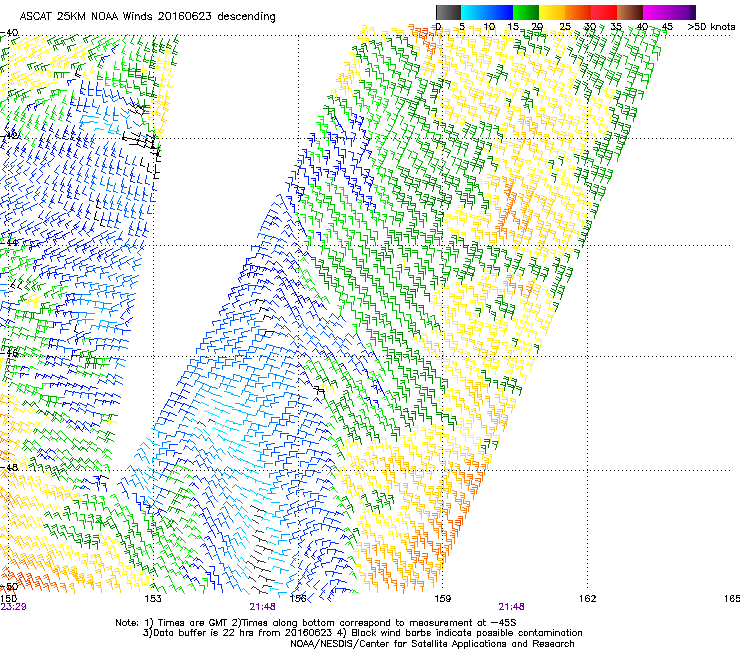
Task: Click the red 30-35 knots legend segment
Action: coord(604,12)
